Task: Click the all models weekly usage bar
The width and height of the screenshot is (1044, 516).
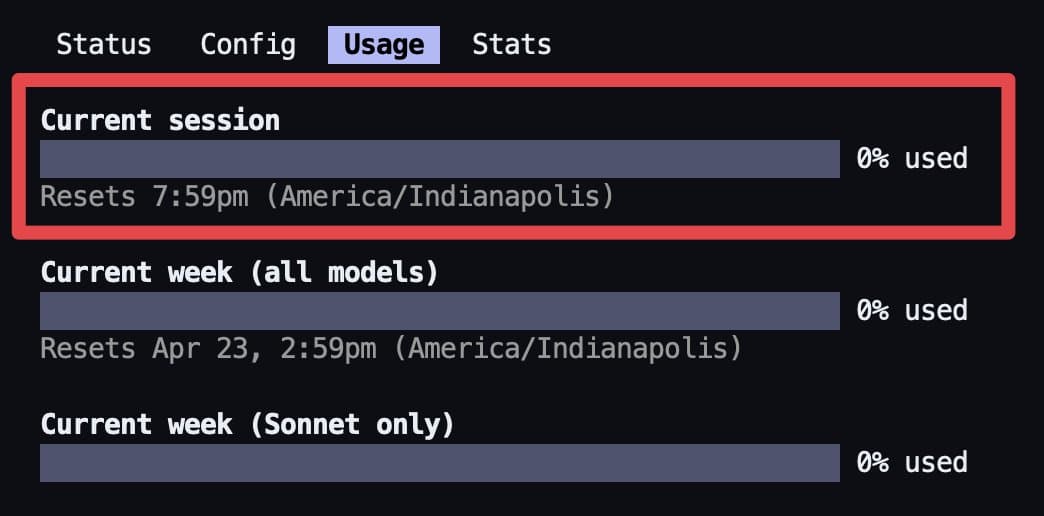Action: (440, 311)
